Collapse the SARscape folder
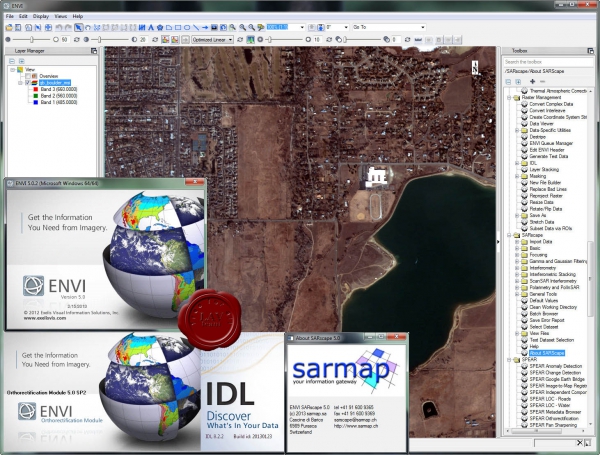The width and height of the screenshot is (600, 455). 509,235
